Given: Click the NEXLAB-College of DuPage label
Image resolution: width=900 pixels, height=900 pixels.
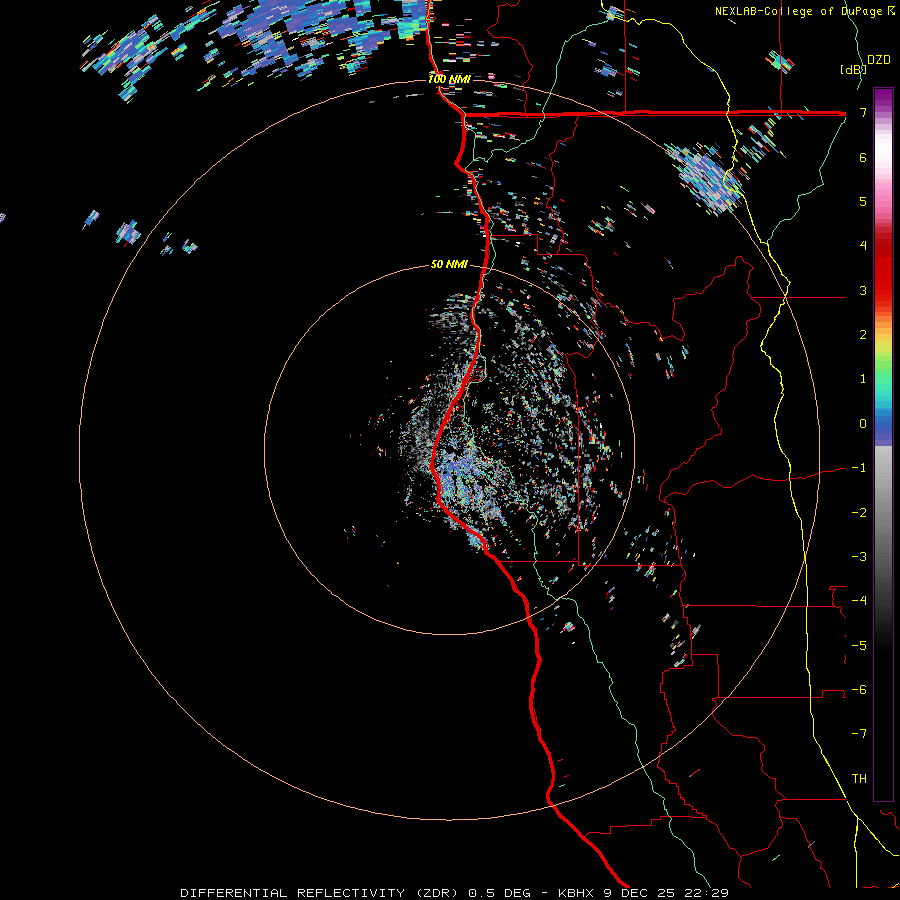Looking at the screenshot, I should [x=798, y=11].
